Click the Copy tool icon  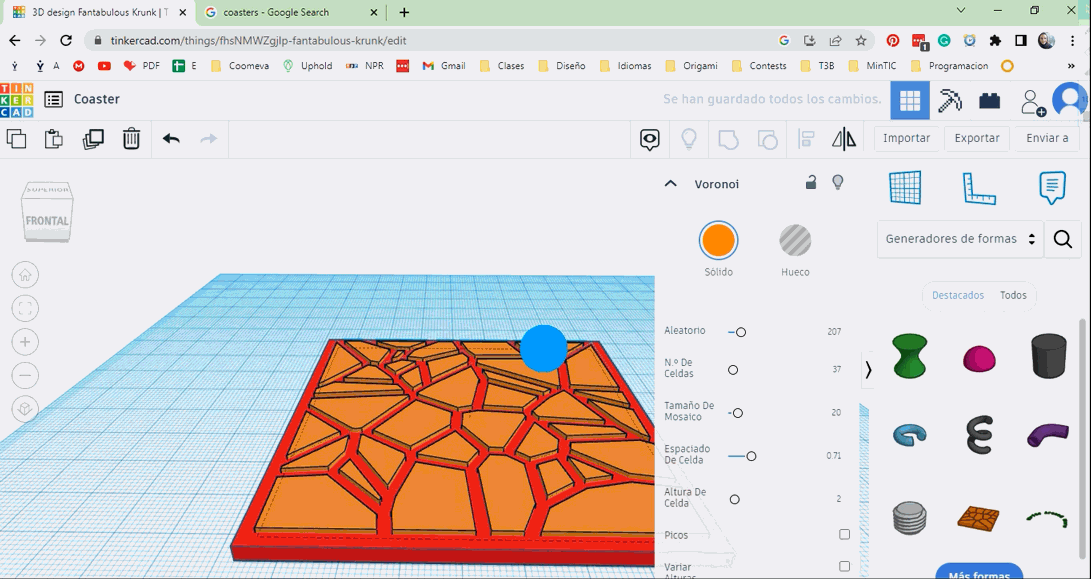[17, 138]
